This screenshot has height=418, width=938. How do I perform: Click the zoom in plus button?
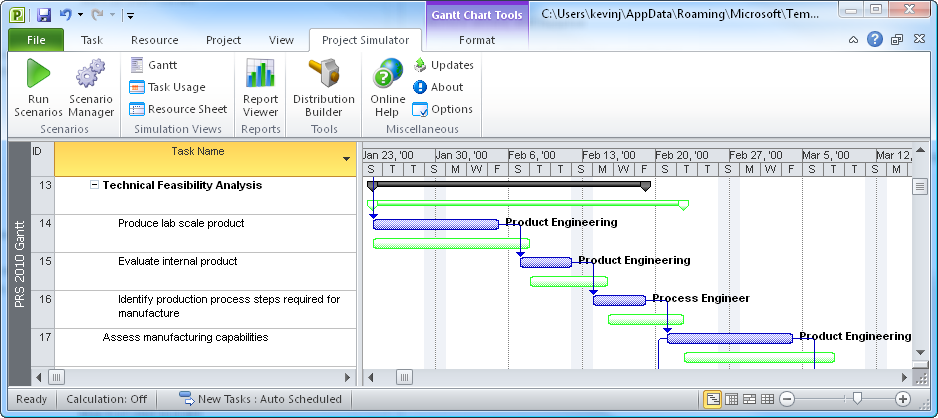[x=903, y=399]
